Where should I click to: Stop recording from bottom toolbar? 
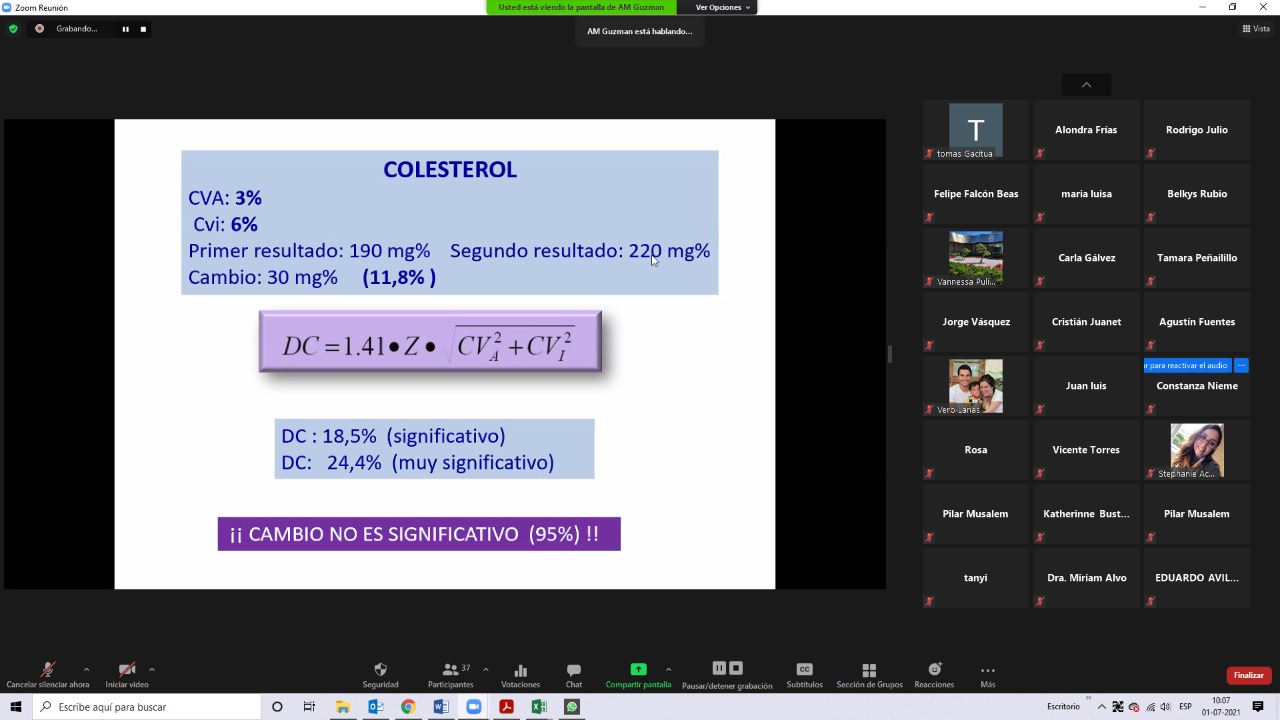(x=736, y=668)
